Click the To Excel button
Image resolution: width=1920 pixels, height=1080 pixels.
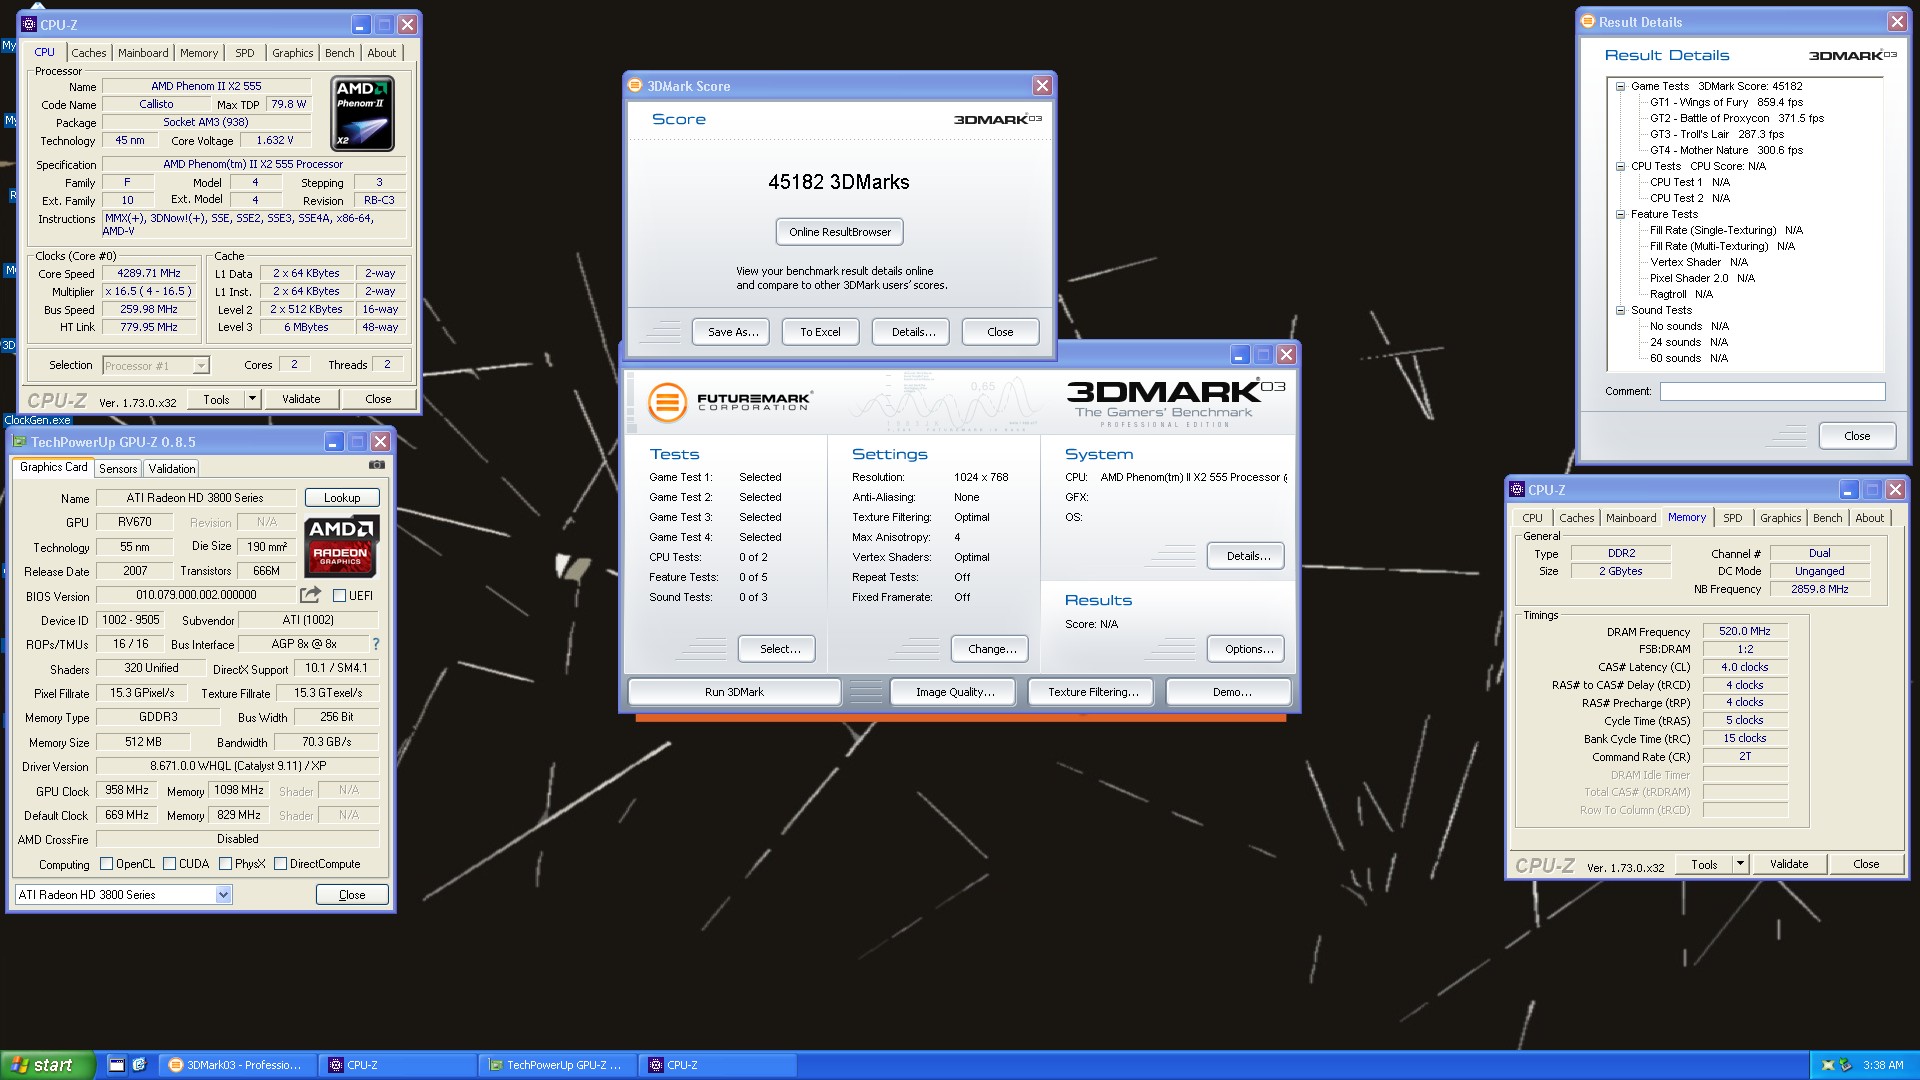click(x=820, y=332)
